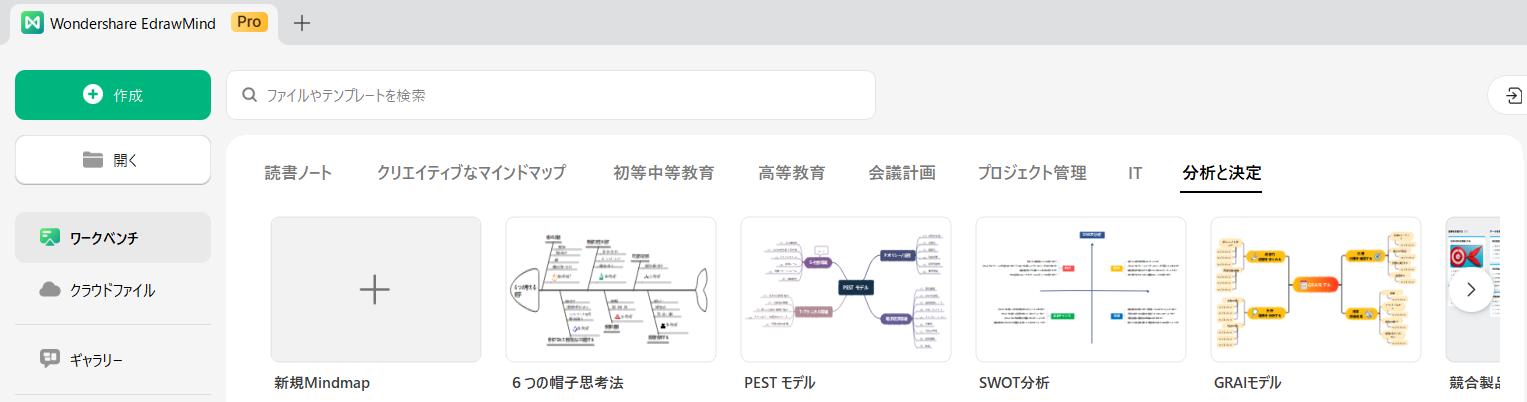Screen dimensions: 1527x402
Task: Click the ワークベンチ workbench icon
Action: pyautogui.click(x=50, y=238)
